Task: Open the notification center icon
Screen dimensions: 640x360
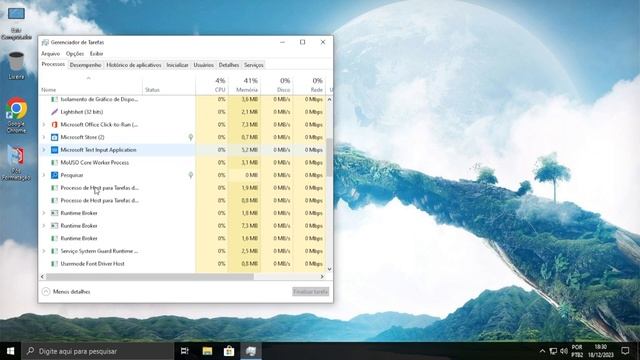Action: click(625, 351)
